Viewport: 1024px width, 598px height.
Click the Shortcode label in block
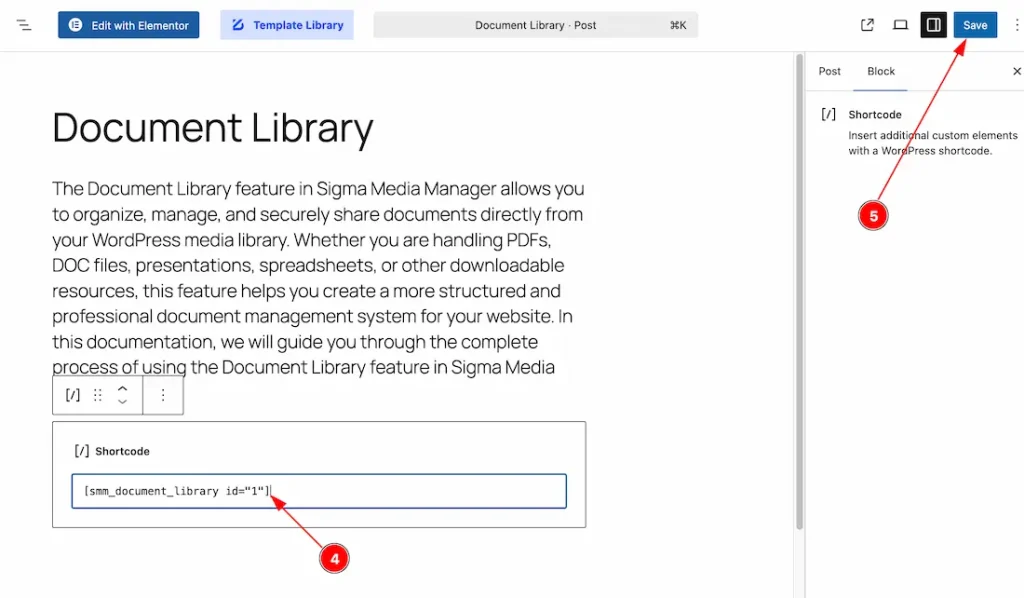pos(122,451)
